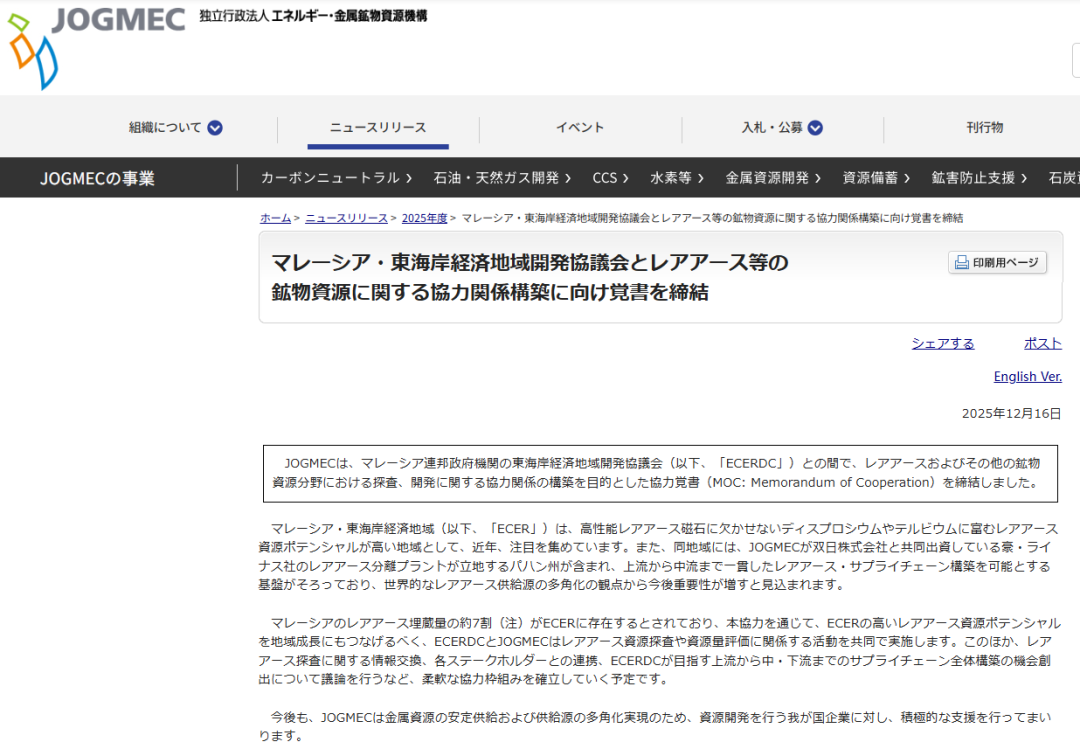1080x749 pixels.
Task: Click the ポスト link
Action: pyautogui.click(x=1042, y=343)
